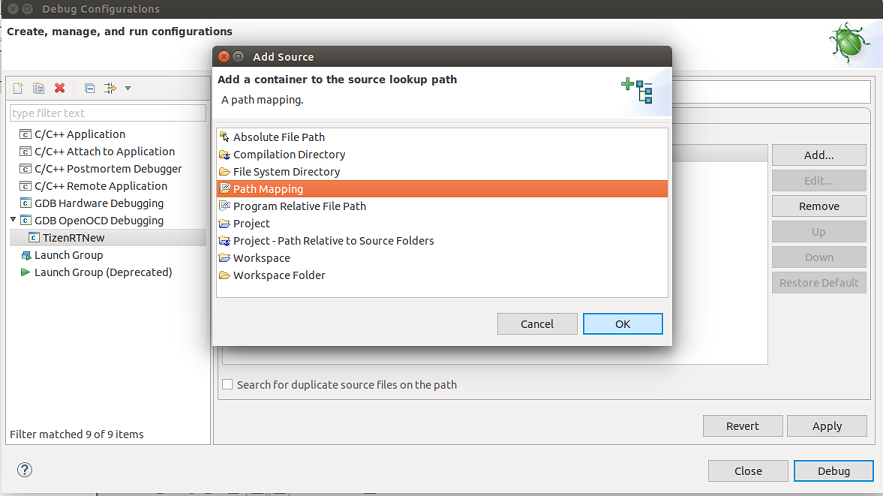Select C/C++ Remote Application type
This screenshot has width=883, height=496.
(101, 186)
